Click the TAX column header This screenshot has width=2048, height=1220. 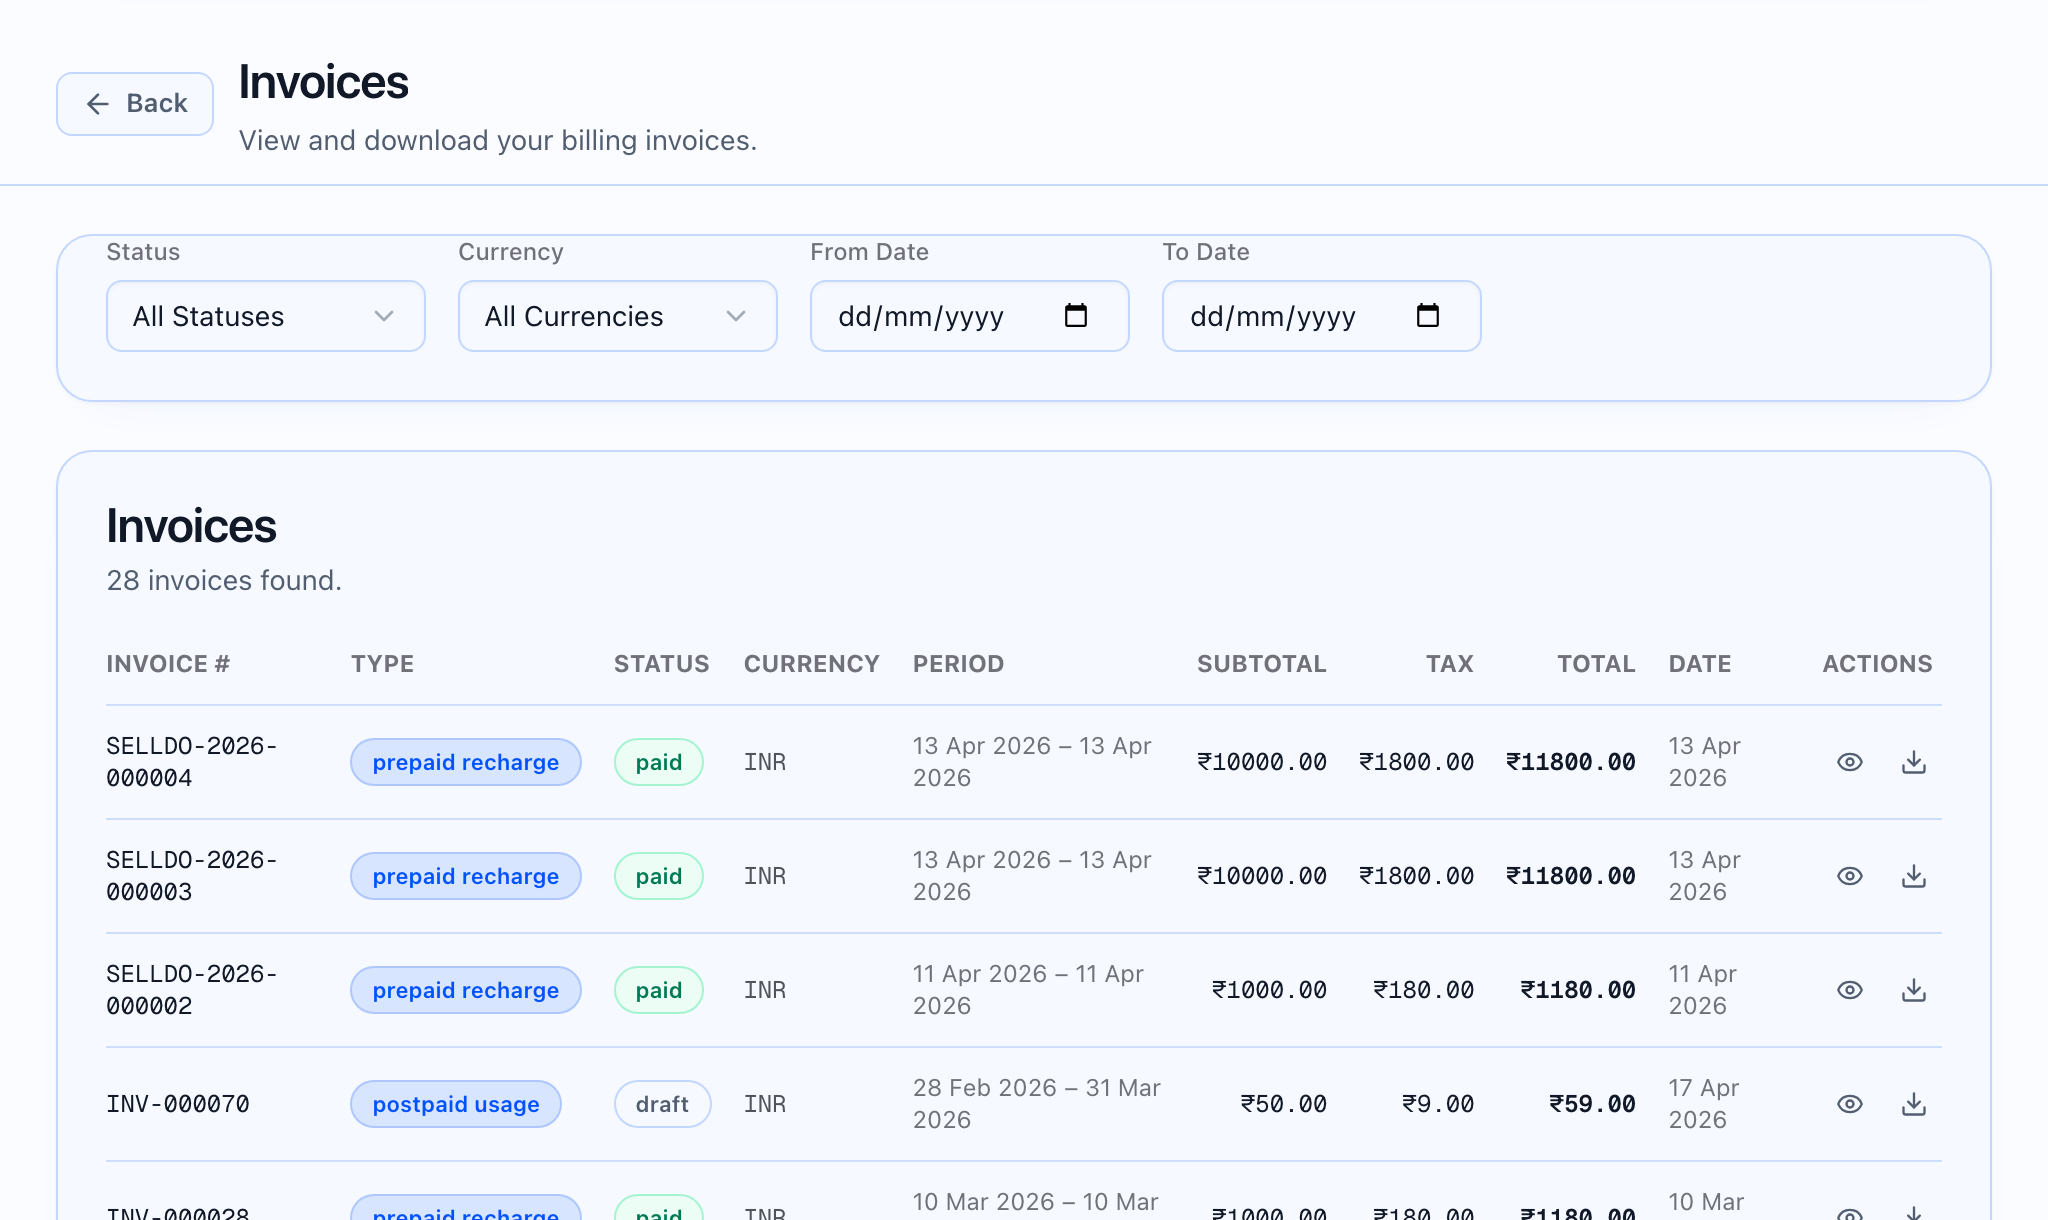(1449, 664)
